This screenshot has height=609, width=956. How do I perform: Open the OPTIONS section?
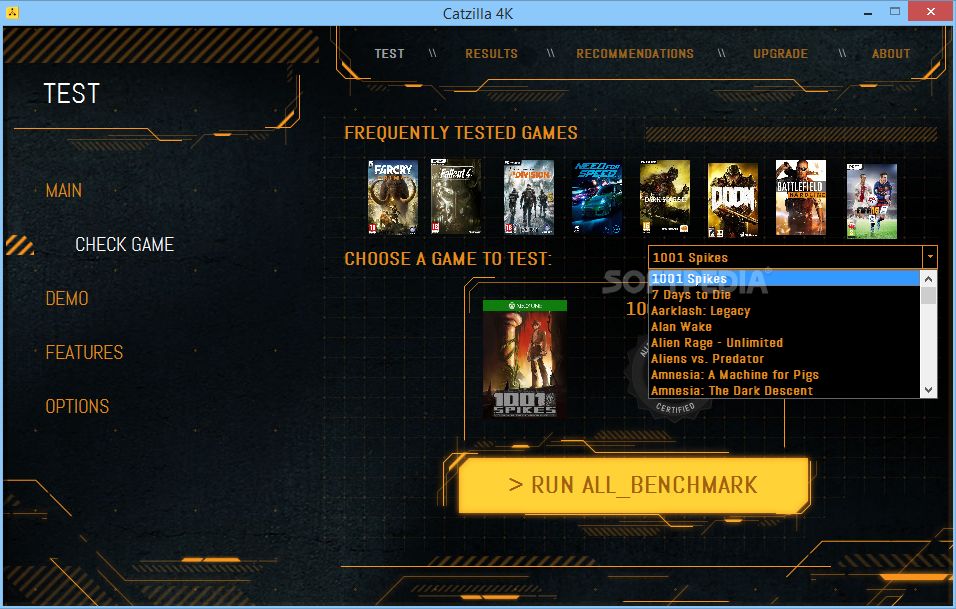click(x=77, y=406)
